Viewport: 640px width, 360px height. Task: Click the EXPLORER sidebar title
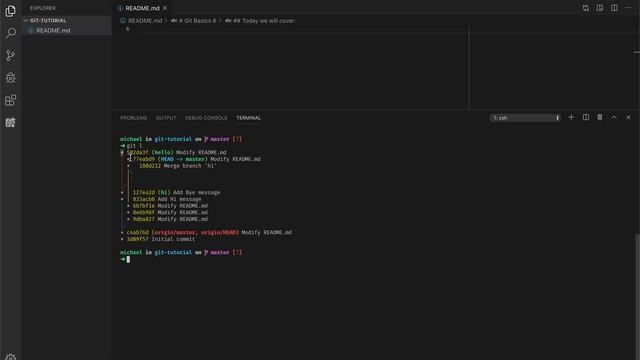(x=42, y=8)
